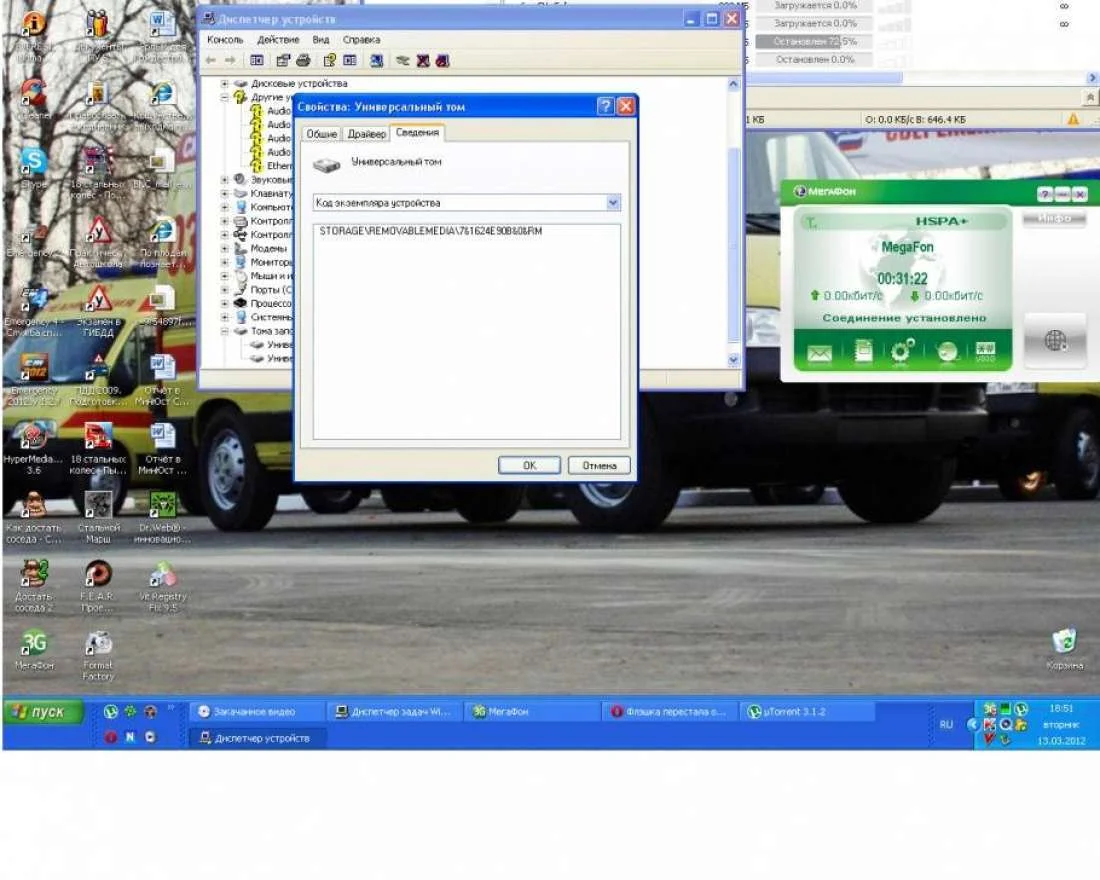
Task: Switch to the Драйвер tab
Action: [366, 134]
